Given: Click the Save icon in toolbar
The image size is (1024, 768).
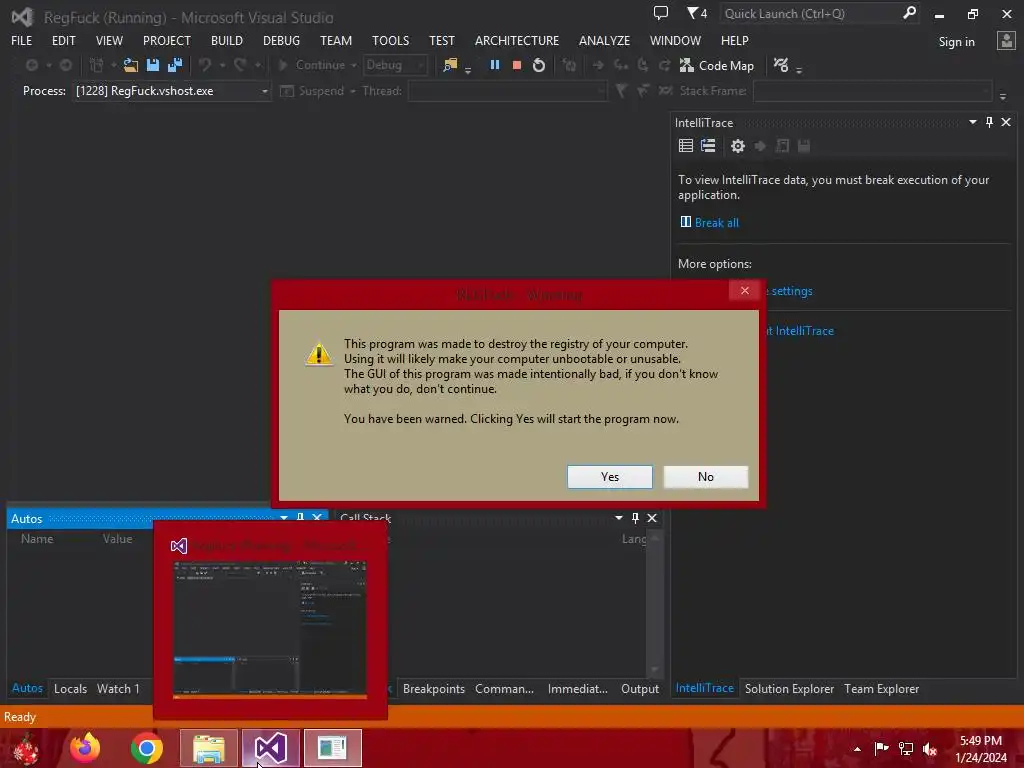Looking at the screenshot, I should (153, 65).
